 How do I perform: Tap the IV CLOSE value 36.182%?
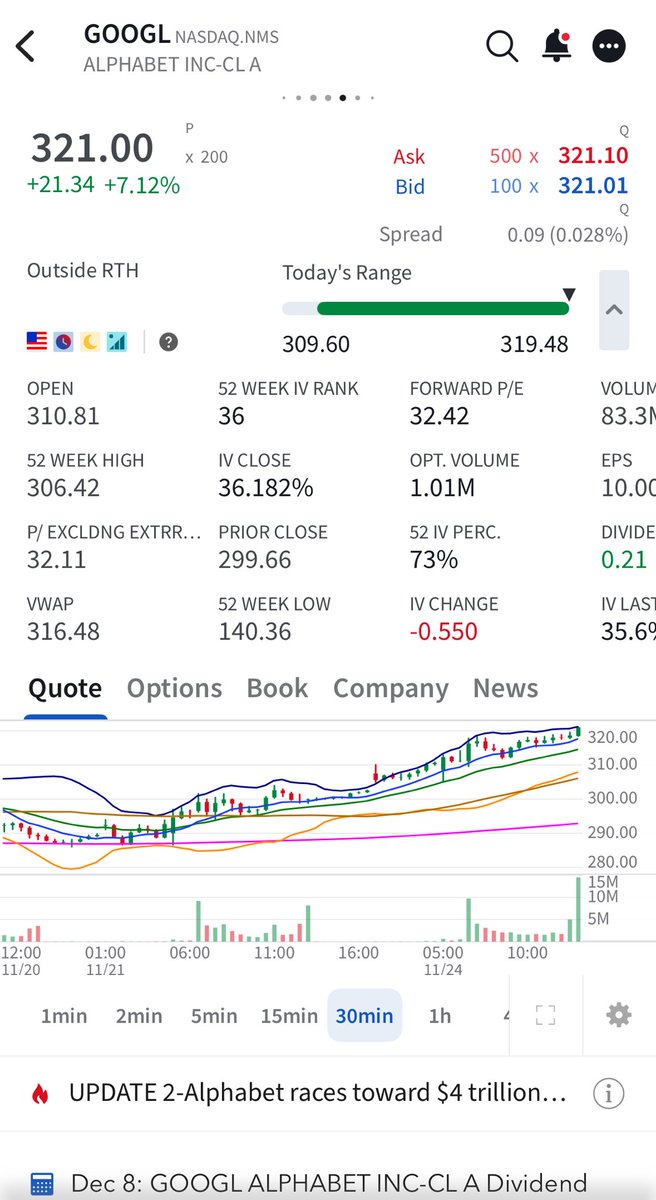266,488
